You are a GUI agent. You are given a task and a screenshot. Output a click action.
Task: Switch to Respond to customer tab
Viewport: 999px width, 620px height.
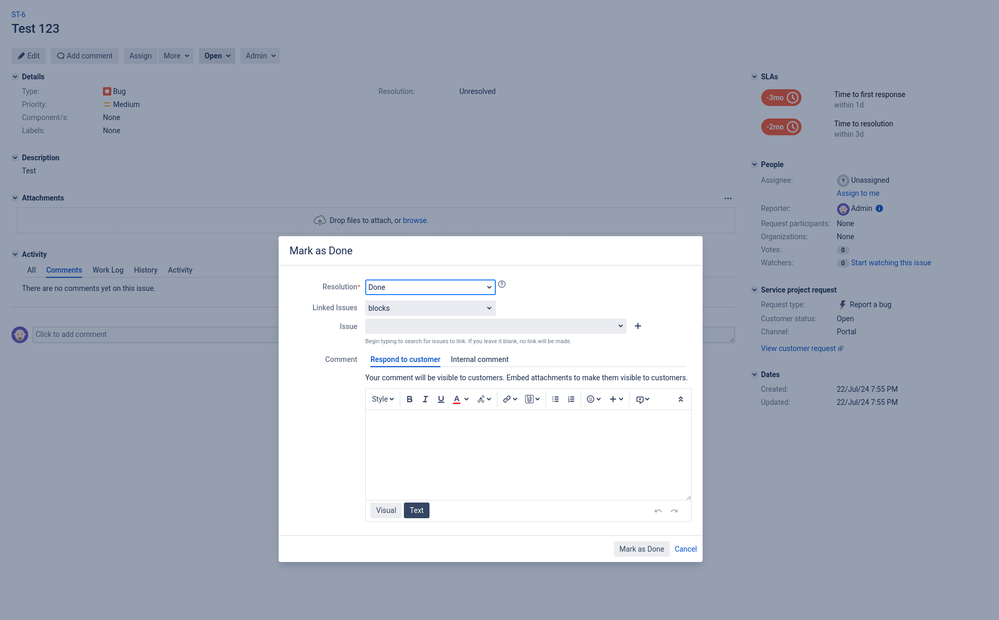(x=405, y=359)
